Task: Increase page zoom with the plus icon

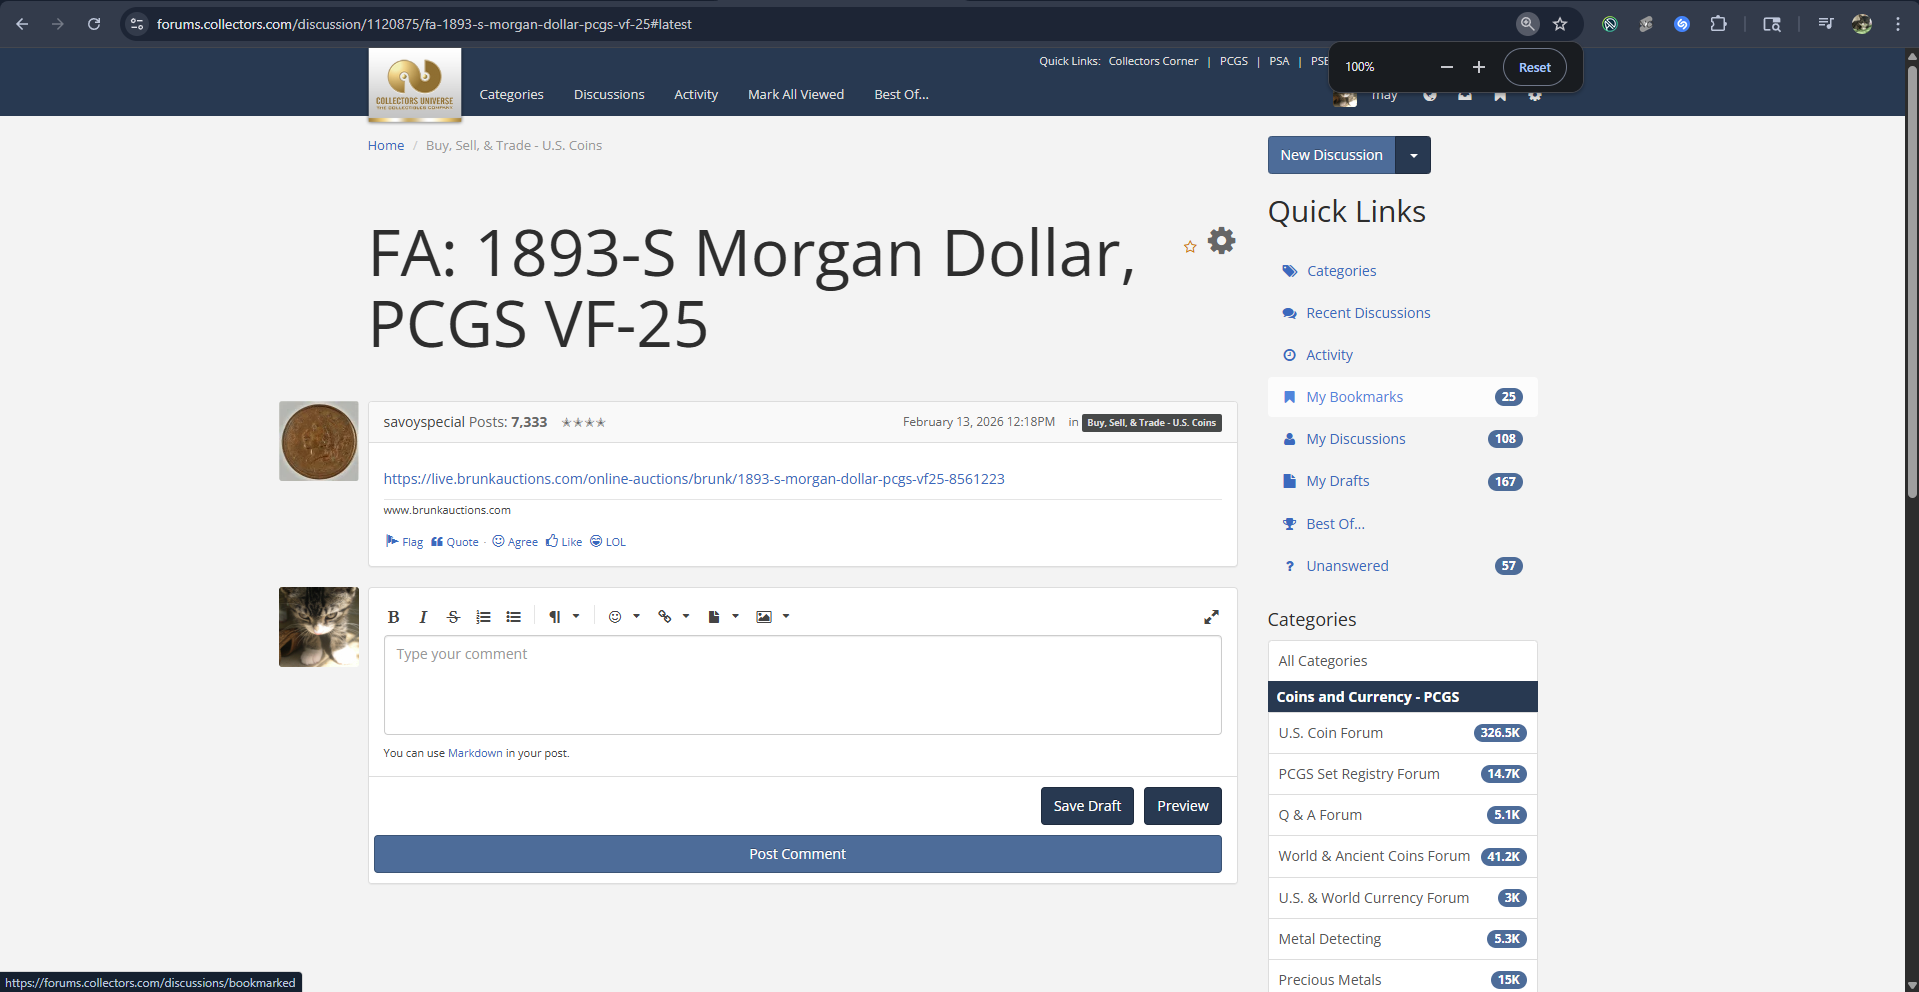Action: tap(1479, 67)
